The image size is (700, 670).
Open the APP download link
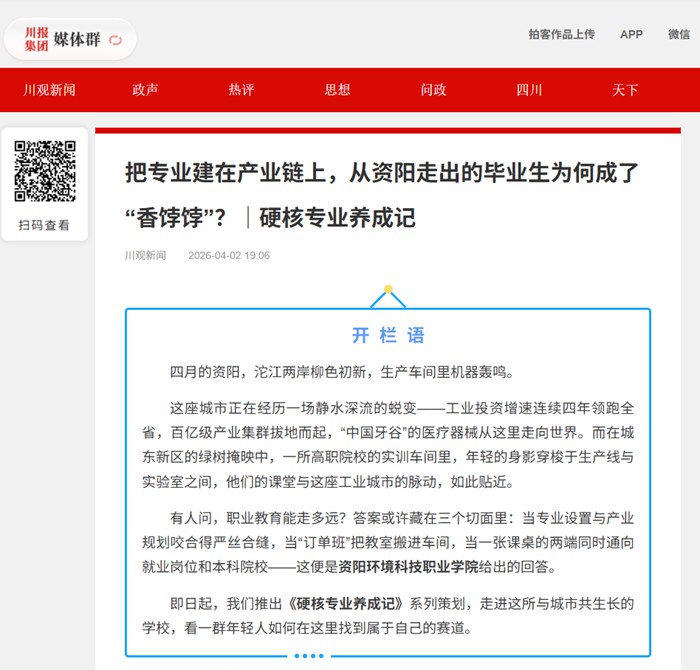click(x=631, y=34)
